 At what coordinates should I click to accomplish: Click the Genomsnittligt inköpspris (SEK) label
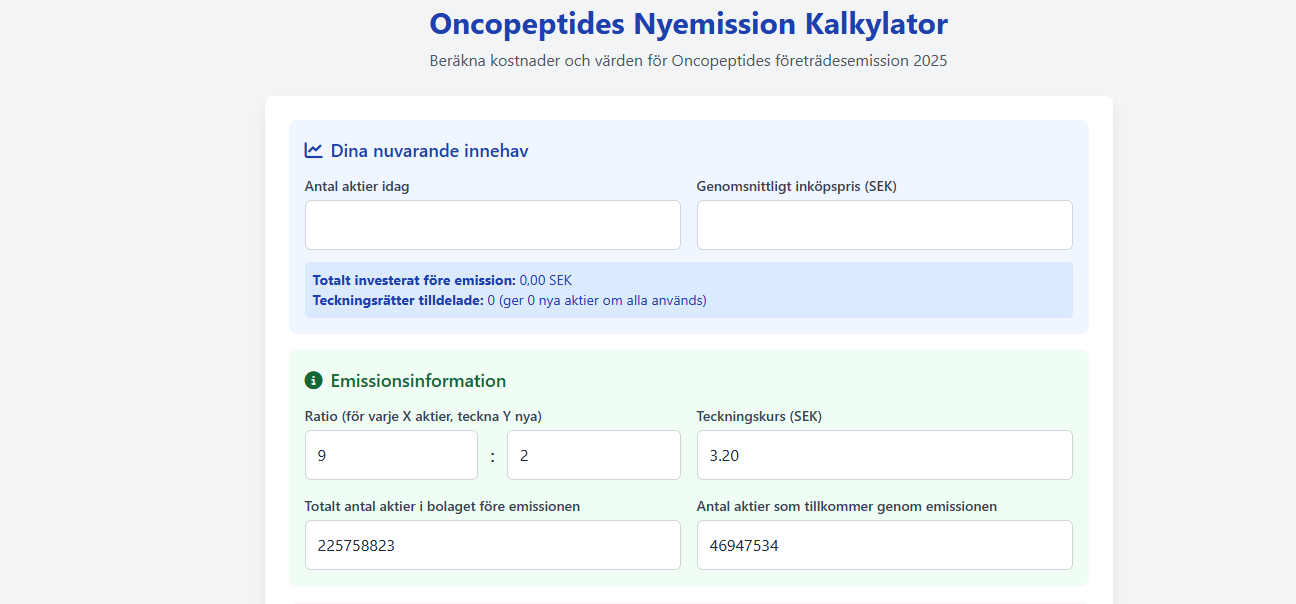pos(796,186)
